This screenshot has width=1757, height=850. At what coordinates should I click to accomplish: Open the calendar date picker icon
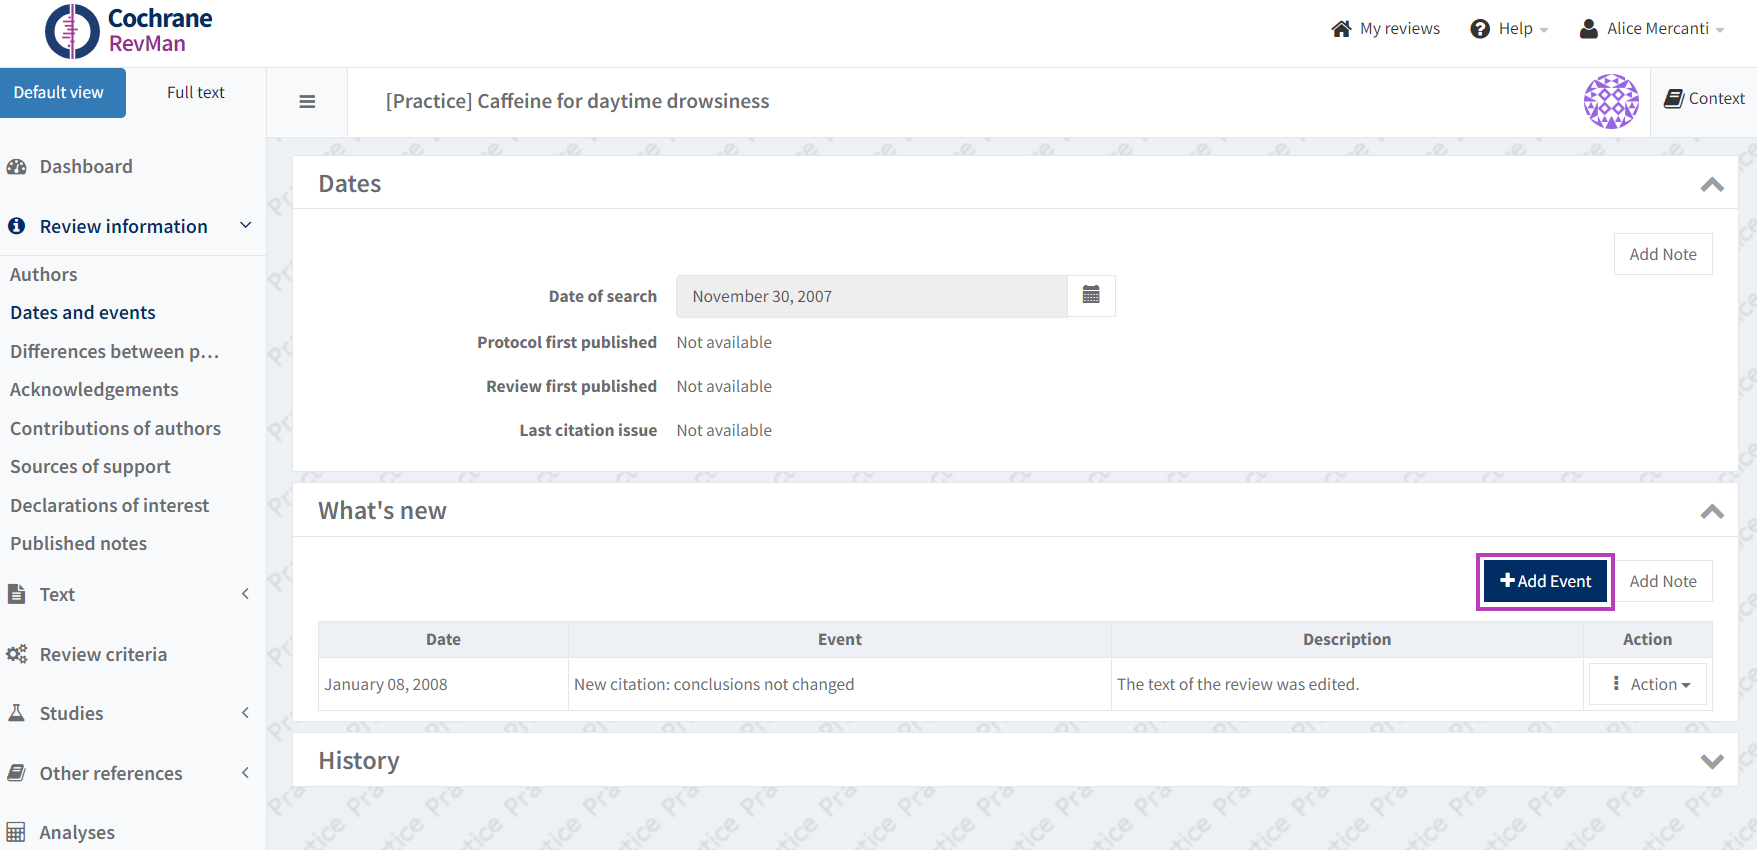(1091, 296)
